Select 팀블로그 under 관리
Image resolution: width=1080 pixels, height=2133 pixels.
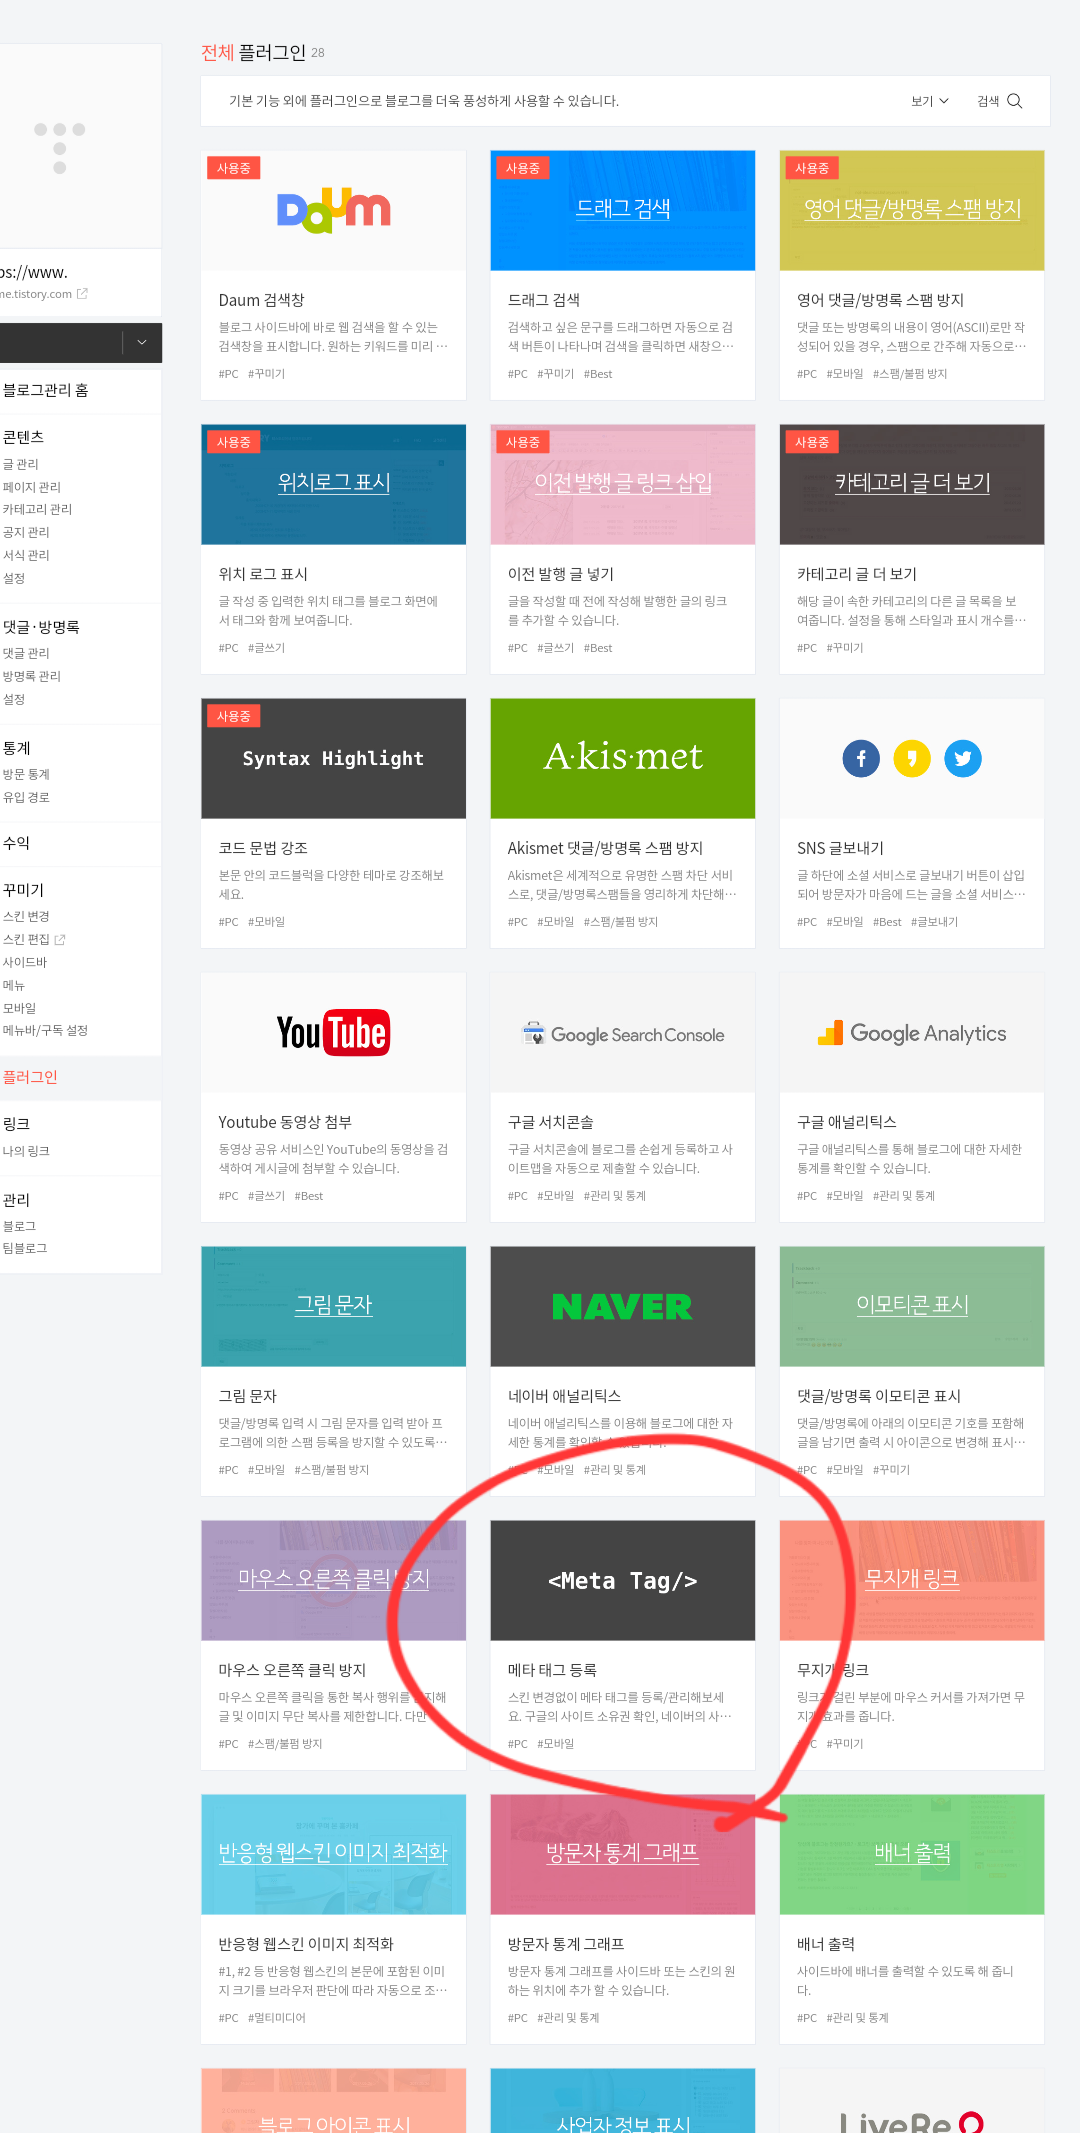(25, 1248)
